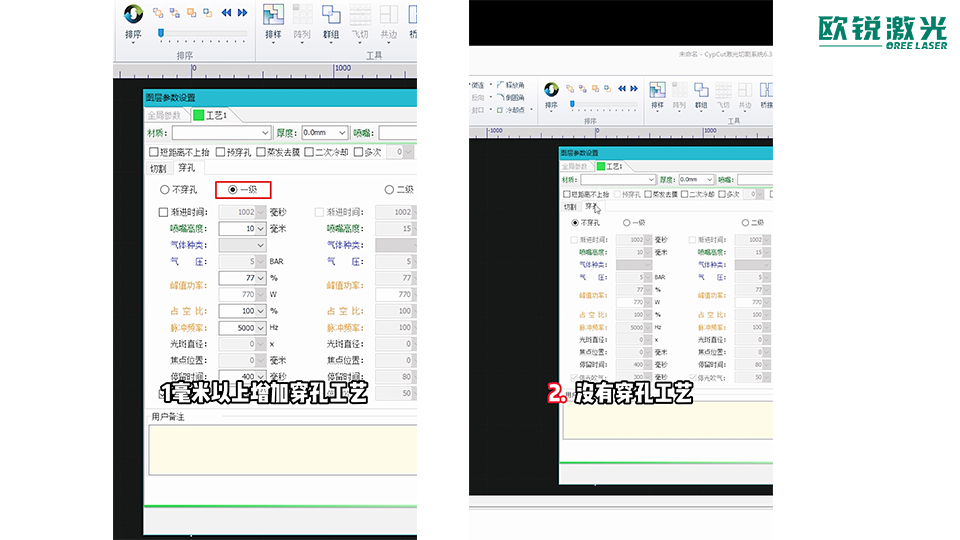The image size is (960, 540).
Task: Click the 共边 co-edge icon in left view
Action: [x=389, y=15]
